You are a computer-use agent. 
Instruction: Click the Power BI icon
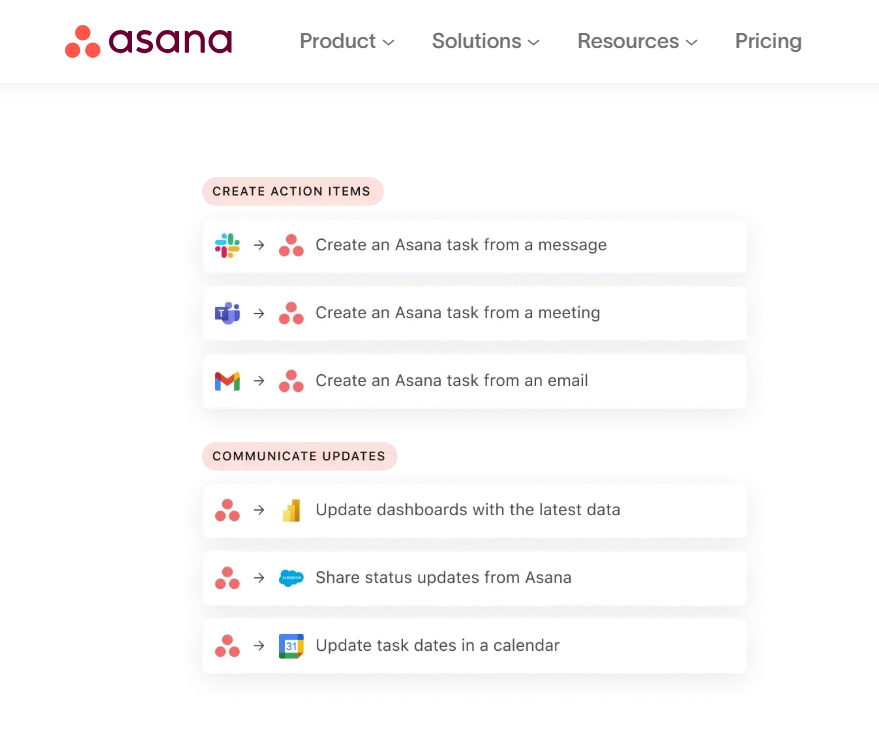click(x=291, y=510)
